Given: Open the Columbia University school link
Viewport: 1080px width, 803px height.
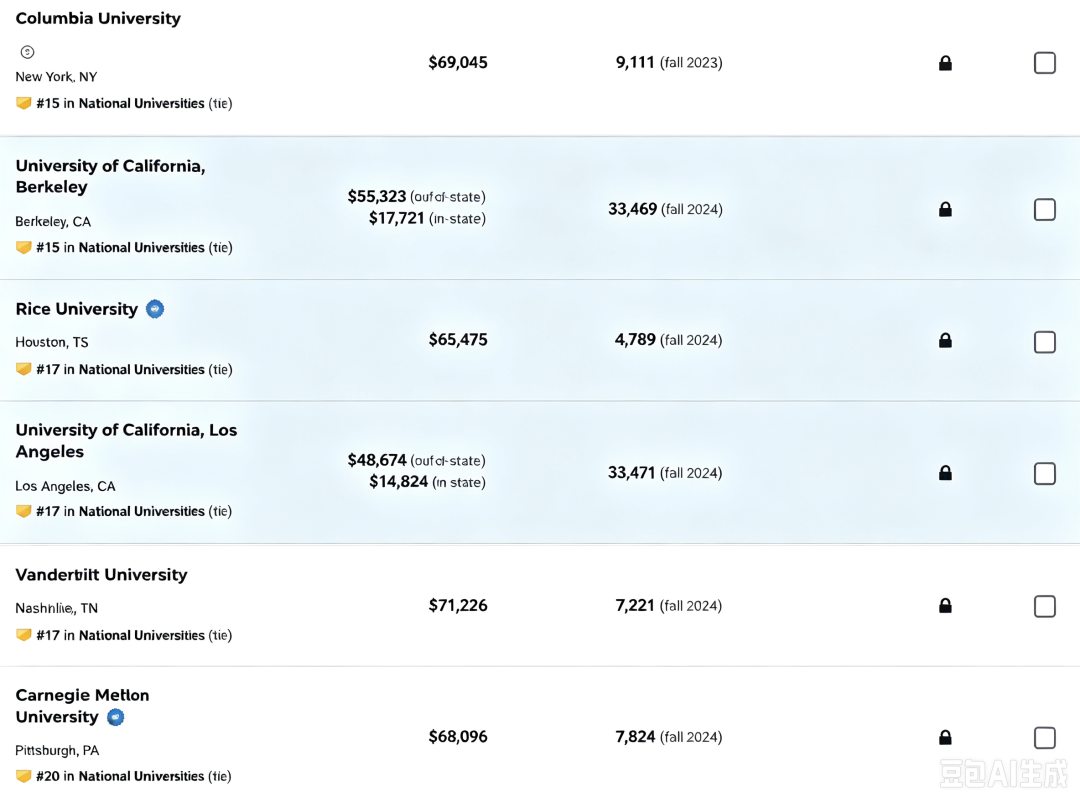Looking at the screenshot, I should [x=98, y=19].
